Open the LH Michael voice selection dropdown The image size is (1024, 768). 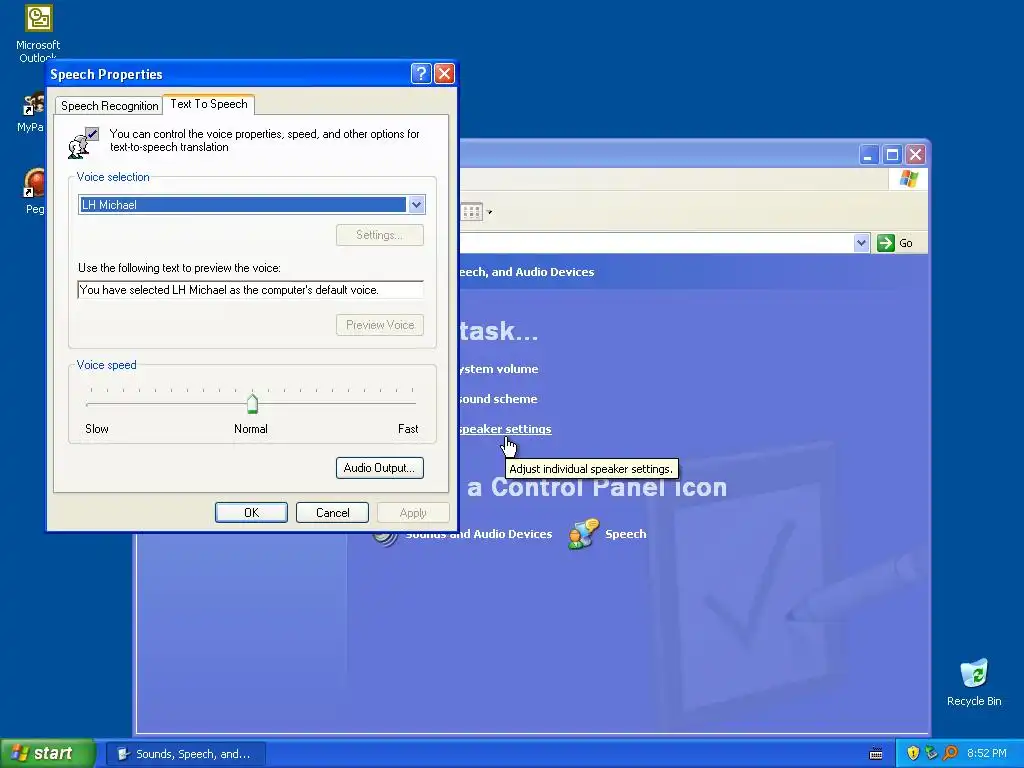click(x=416, y=204)
